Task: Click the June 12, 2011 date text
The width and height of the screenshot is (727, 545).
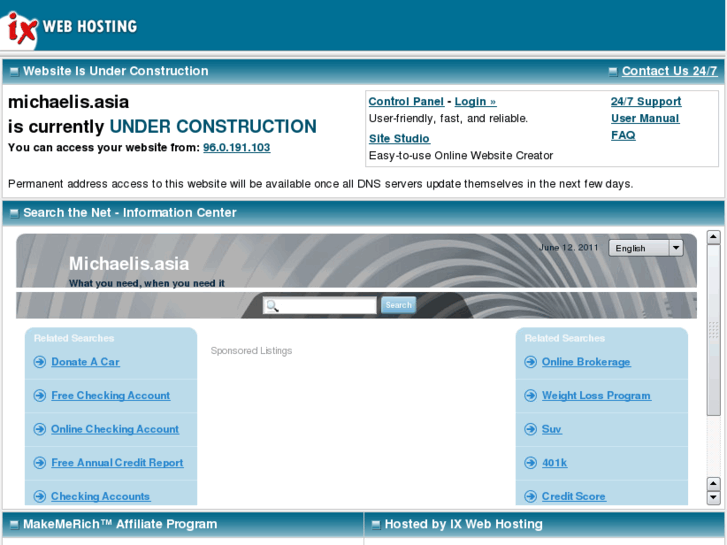Action: [x=569, y=247]
